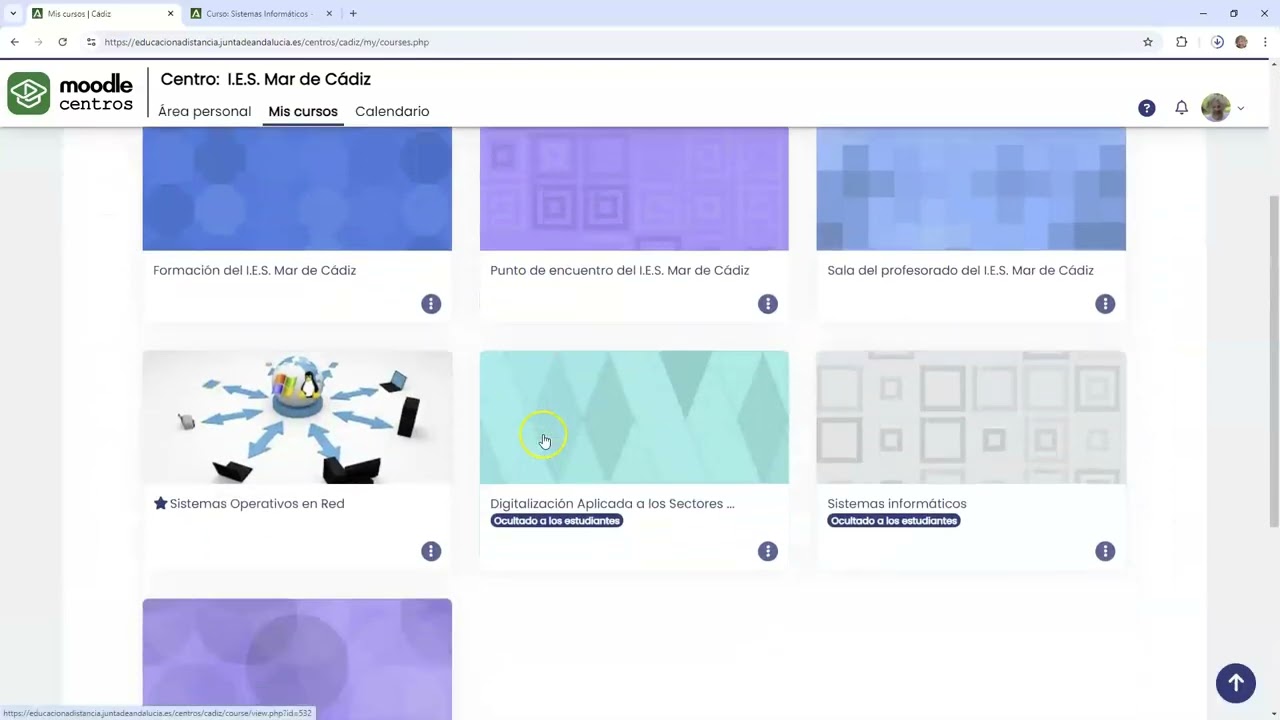This screenshot has width=1280, height=720.
Task: Click 'Ocultado a los estudiantes' badge under Sistemas informáticos
Action: point(893,521)
